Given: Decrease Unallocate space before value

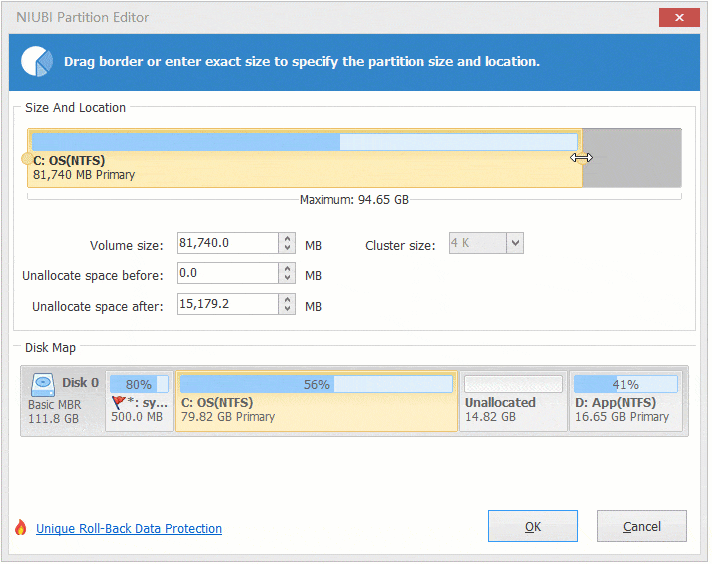Looking at the screenshot, I should (287, 278).
